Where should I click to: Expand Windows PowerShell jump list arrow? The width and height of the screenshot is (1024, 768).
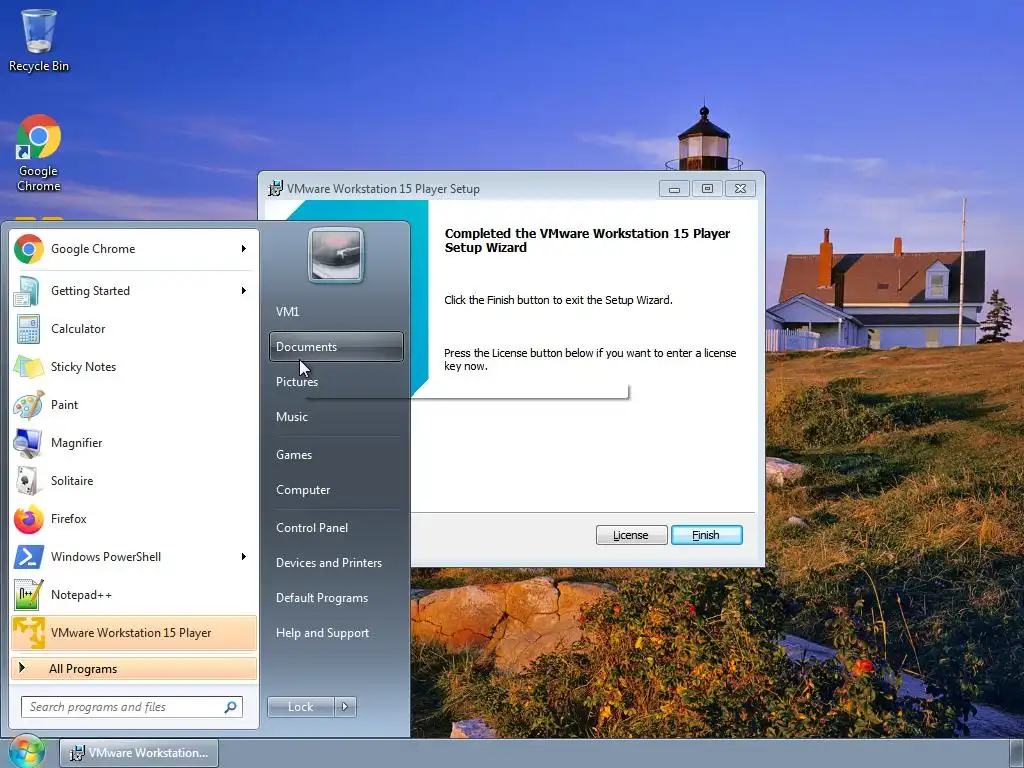pos(244,556)
